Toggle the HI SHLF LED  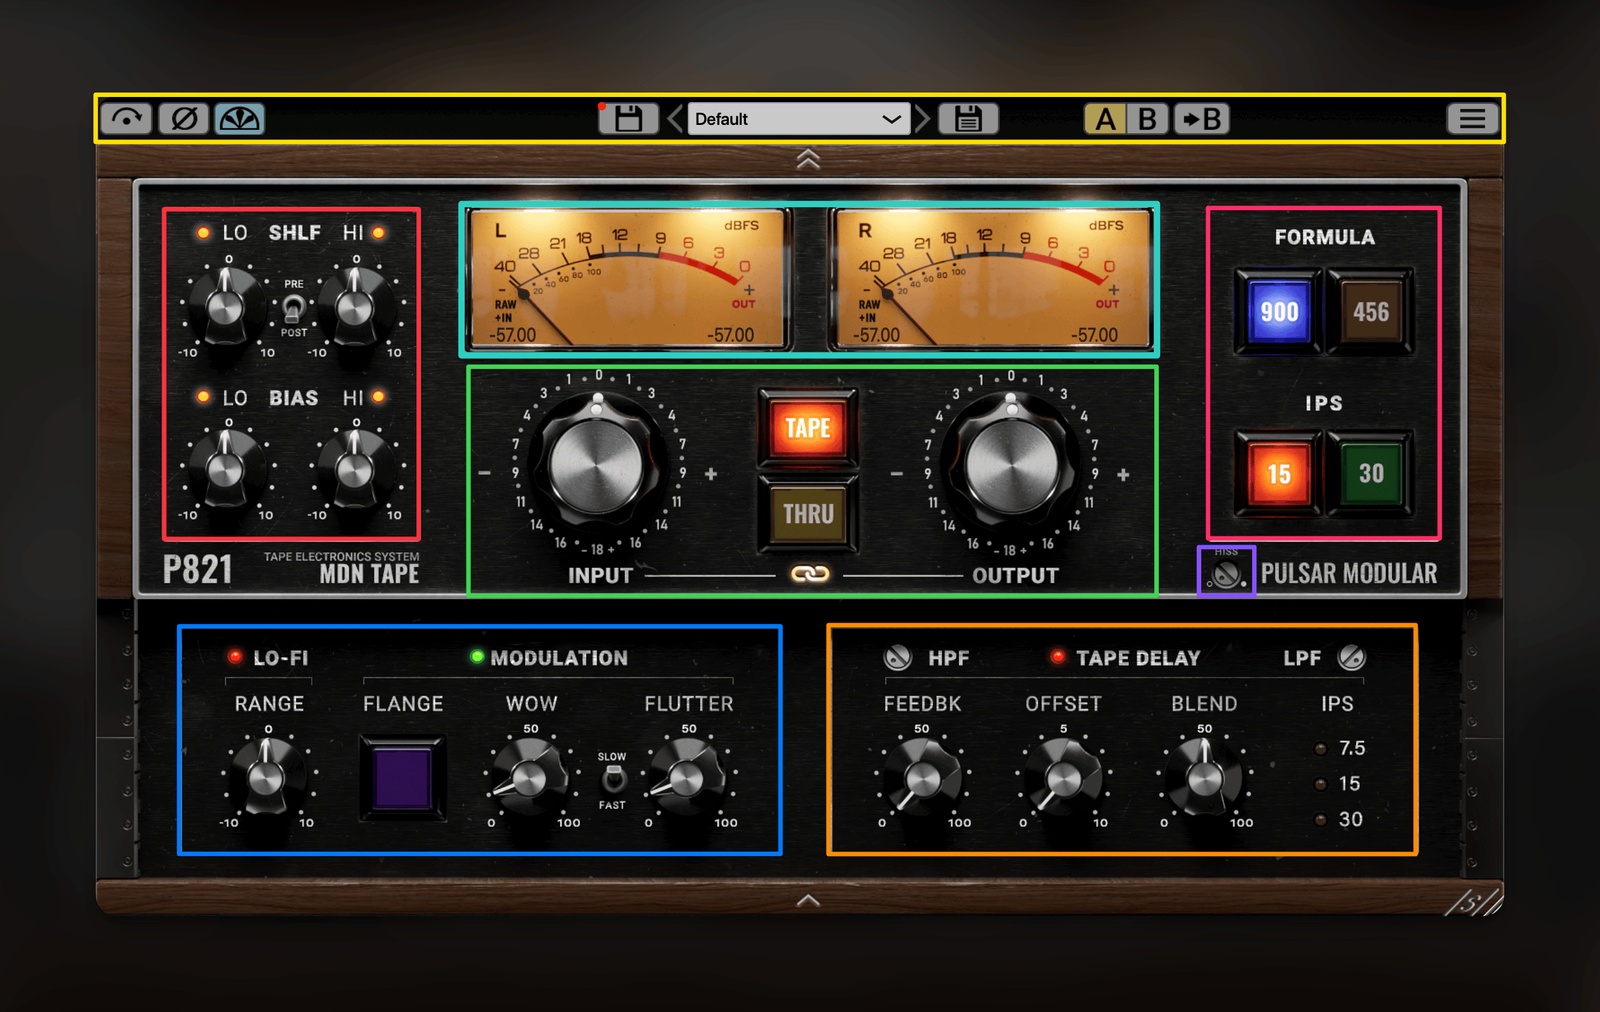tap(379, 233)
